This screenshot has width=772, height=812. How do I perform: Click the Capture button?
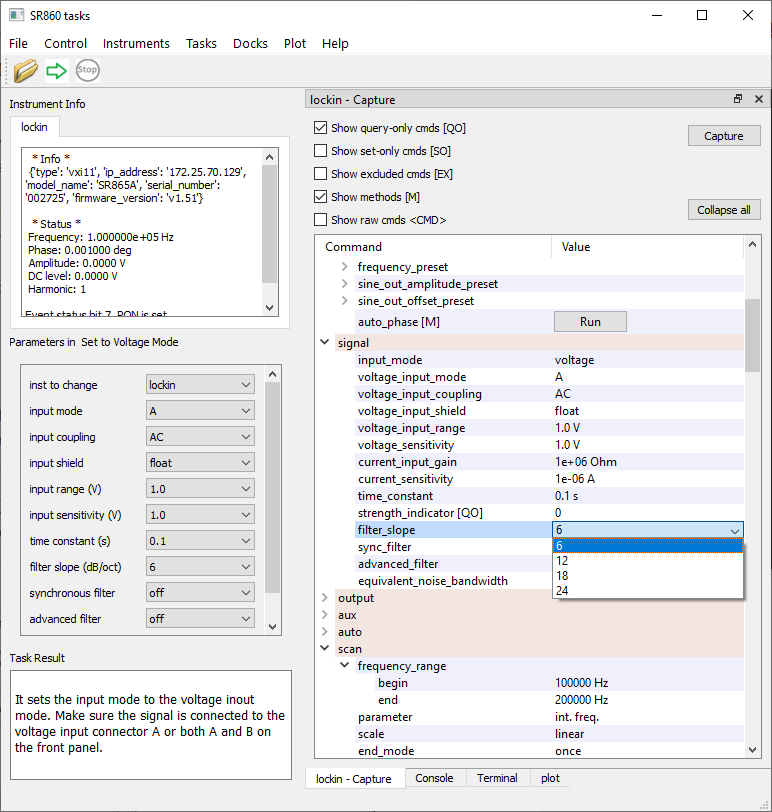coord(724,136)
